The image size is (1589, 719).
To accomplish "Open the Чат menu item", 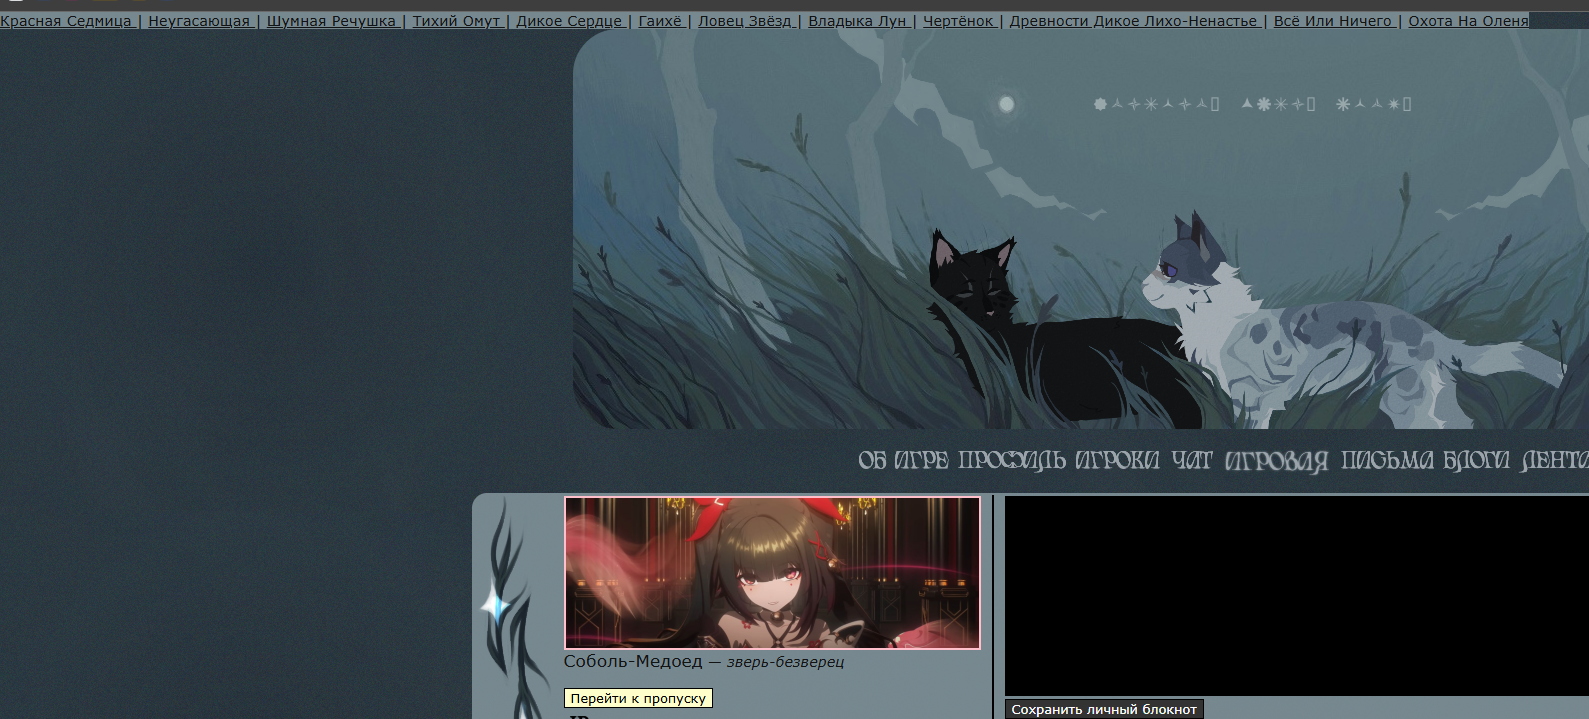I will click(x=1191, y=461).
